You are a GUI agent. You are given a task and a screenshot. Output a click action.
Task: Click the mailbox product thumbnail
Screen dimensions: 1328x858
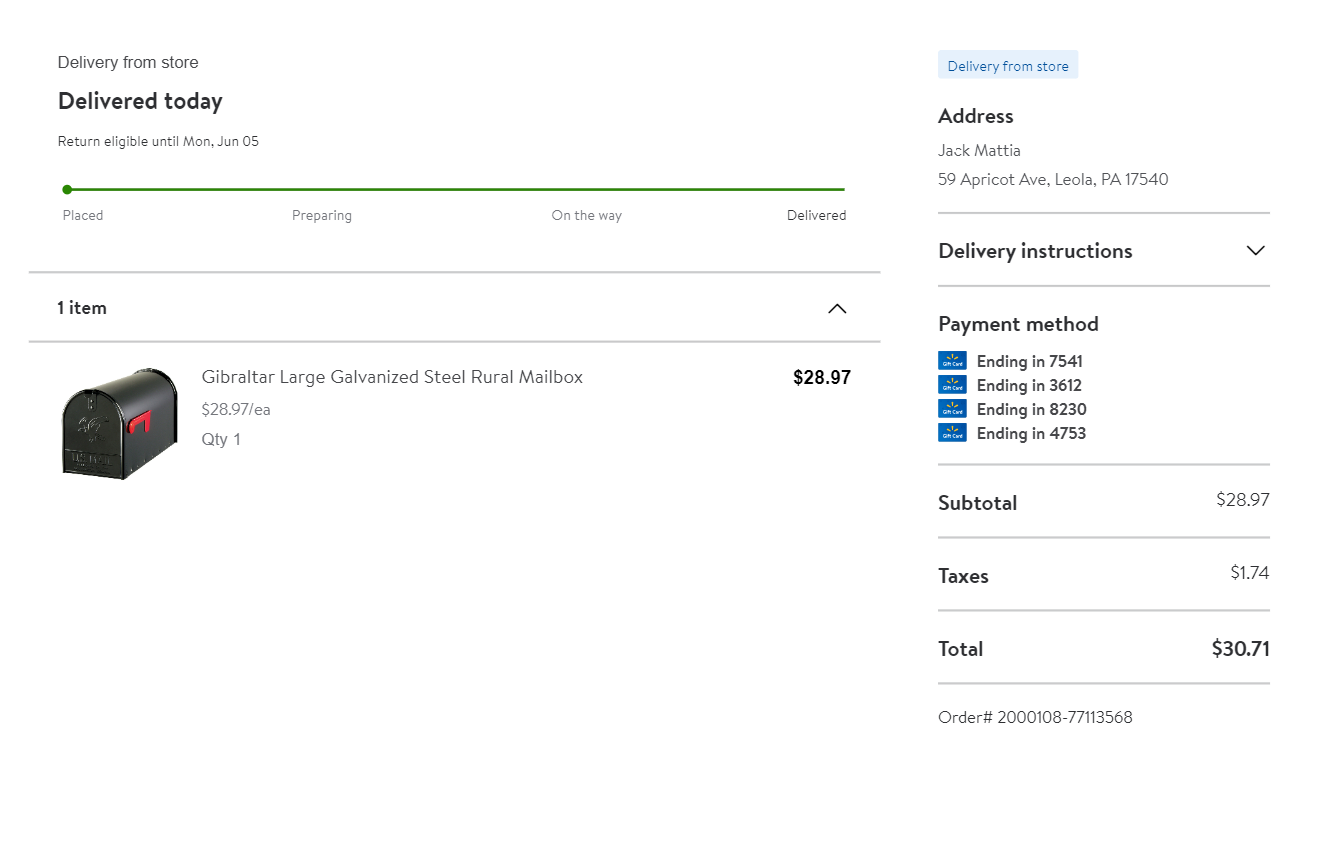tap(120, 423)
